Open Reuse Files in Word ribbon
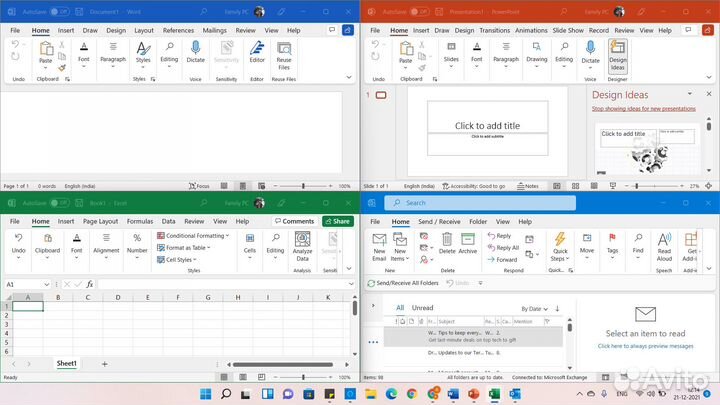The height and width of the screenshot is (405, 720). tap(284, 55)
